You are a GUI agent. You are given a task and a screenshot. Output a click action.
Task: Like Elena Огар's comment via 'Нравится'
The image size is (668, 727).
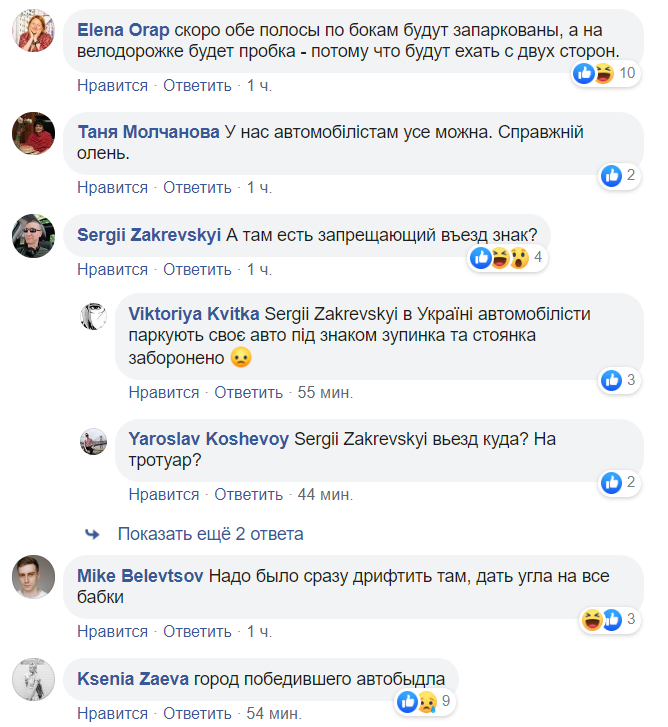(112, 85)
